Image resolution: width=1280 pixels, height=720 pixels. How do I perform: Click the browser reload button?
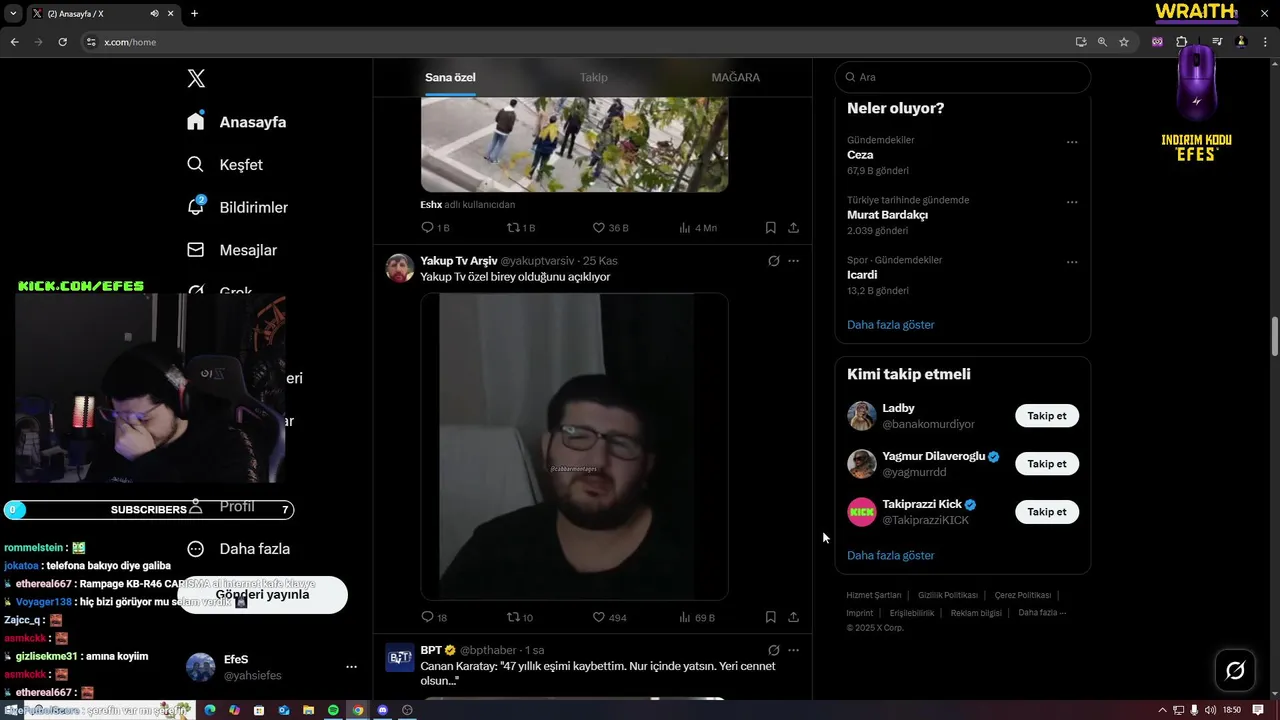62,42
